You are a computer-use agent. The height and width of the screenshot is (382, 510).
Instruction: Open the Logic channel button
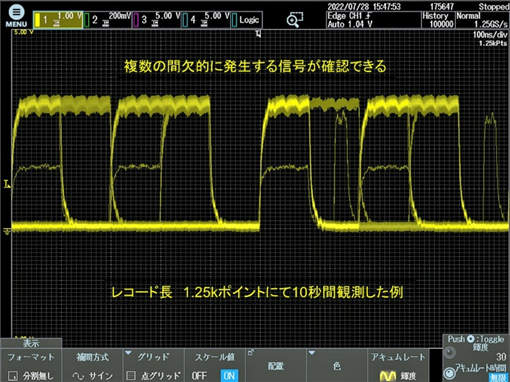246,20
